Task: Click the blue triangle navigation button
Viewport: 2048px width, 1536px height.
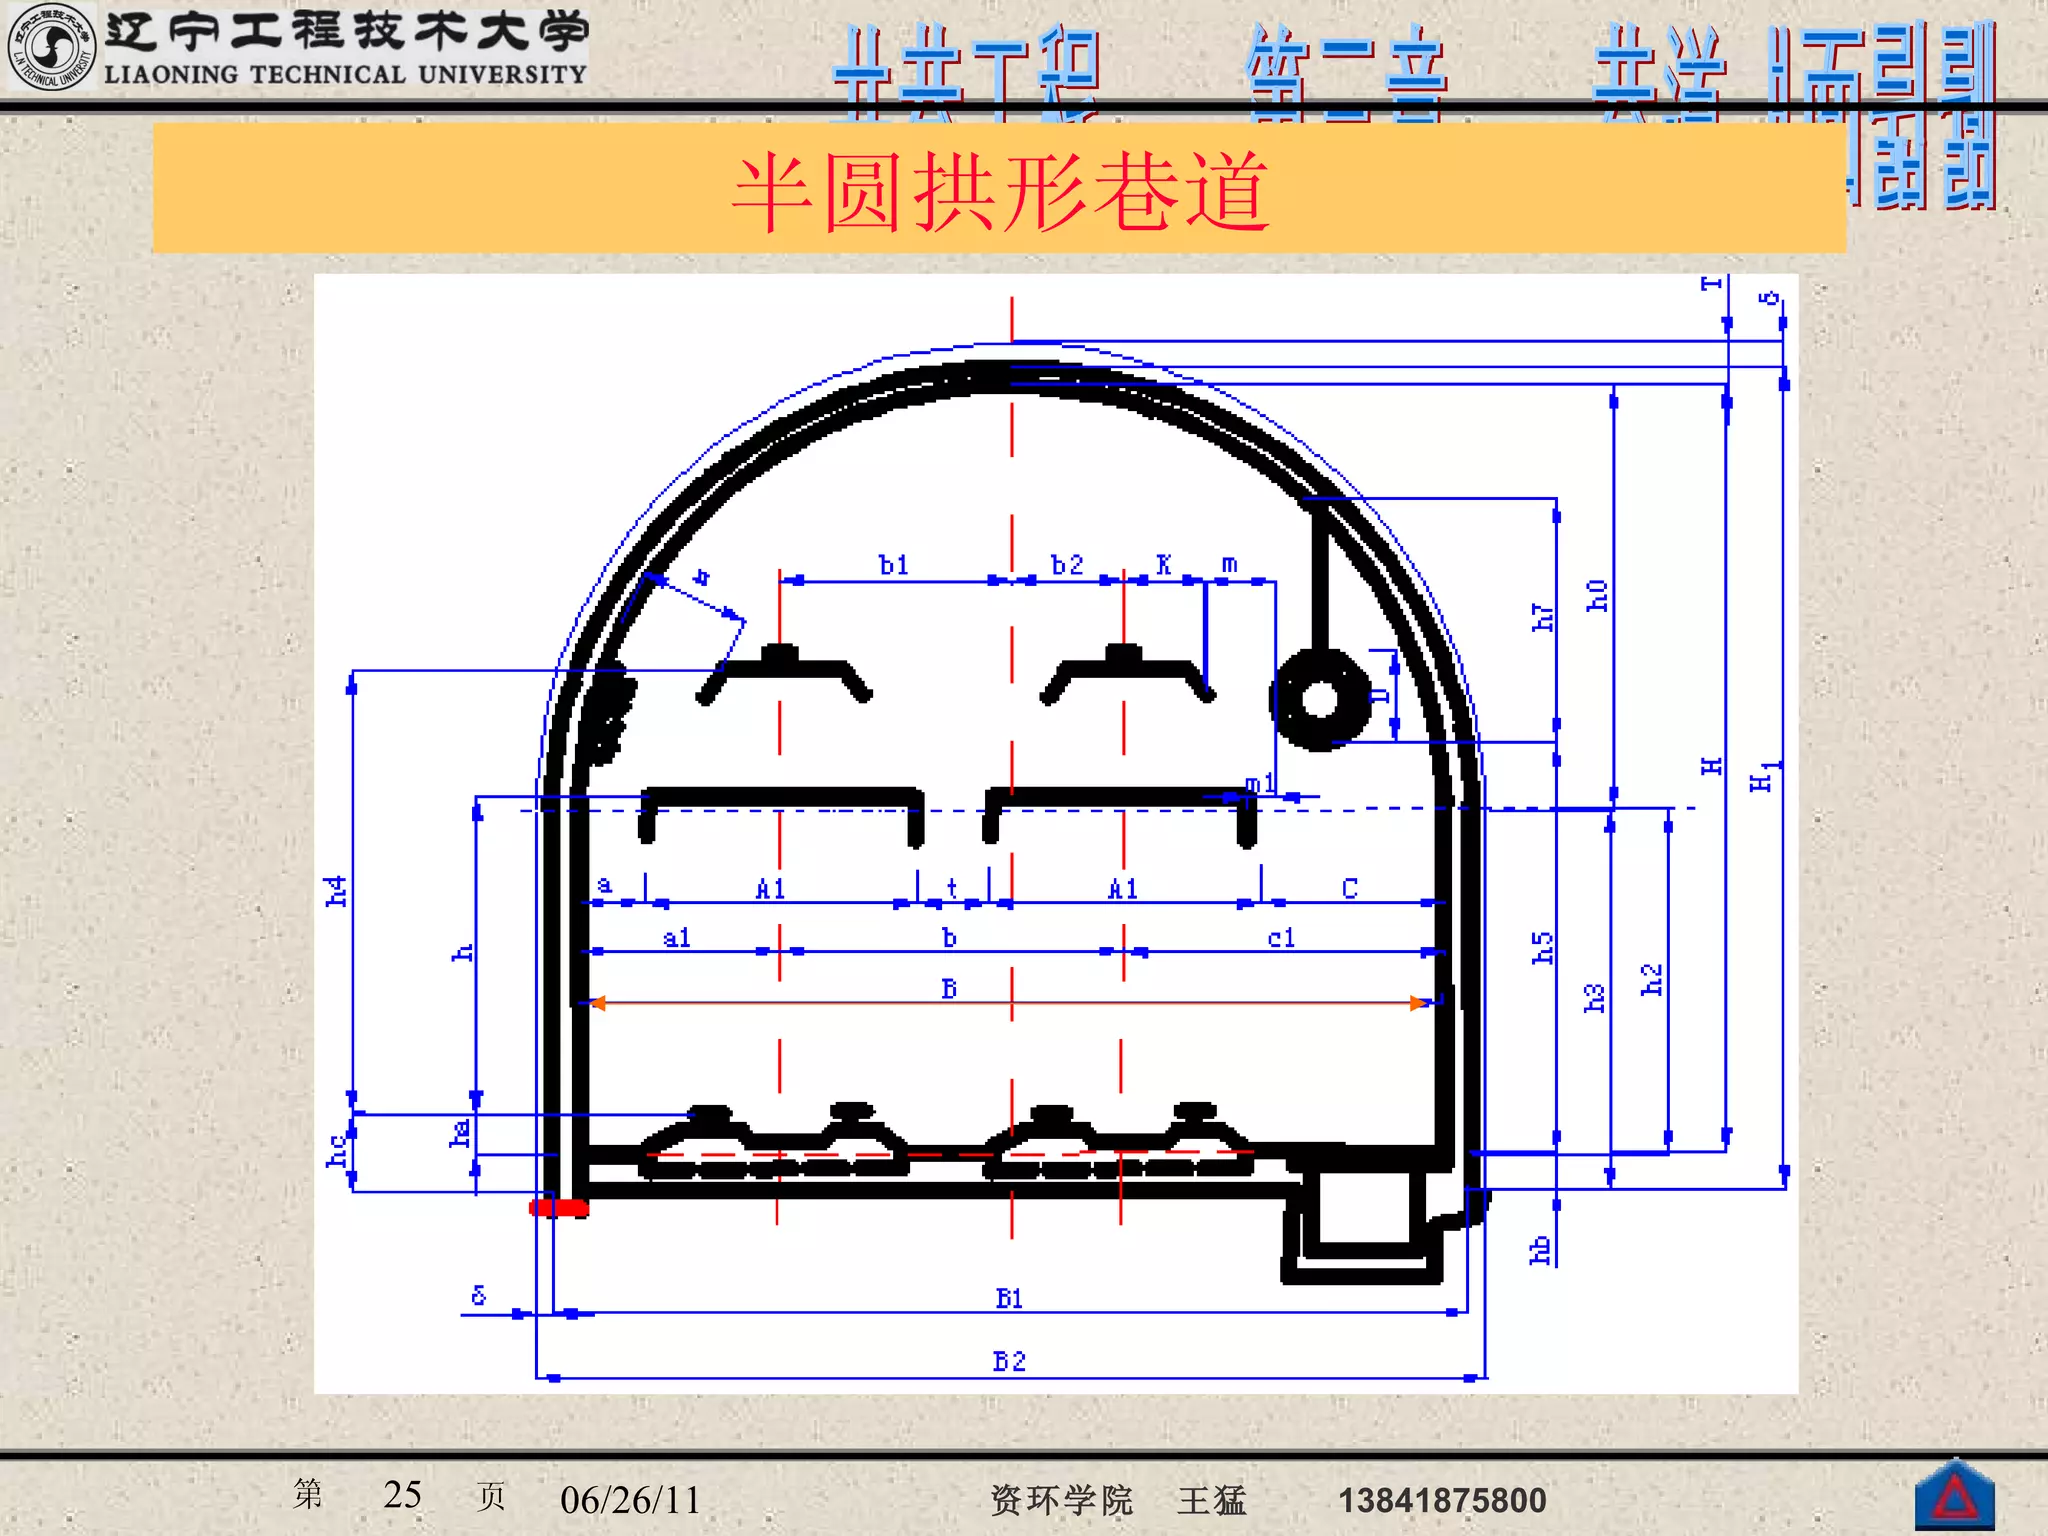Action: coord(1954,1496)
